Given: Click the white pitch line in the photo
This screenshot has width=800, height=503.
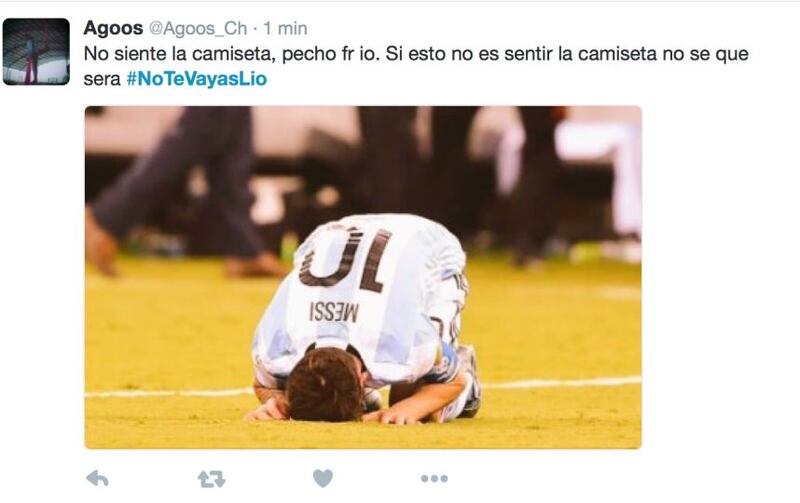Looking at the screenshot, I should (x=561, y=383).
